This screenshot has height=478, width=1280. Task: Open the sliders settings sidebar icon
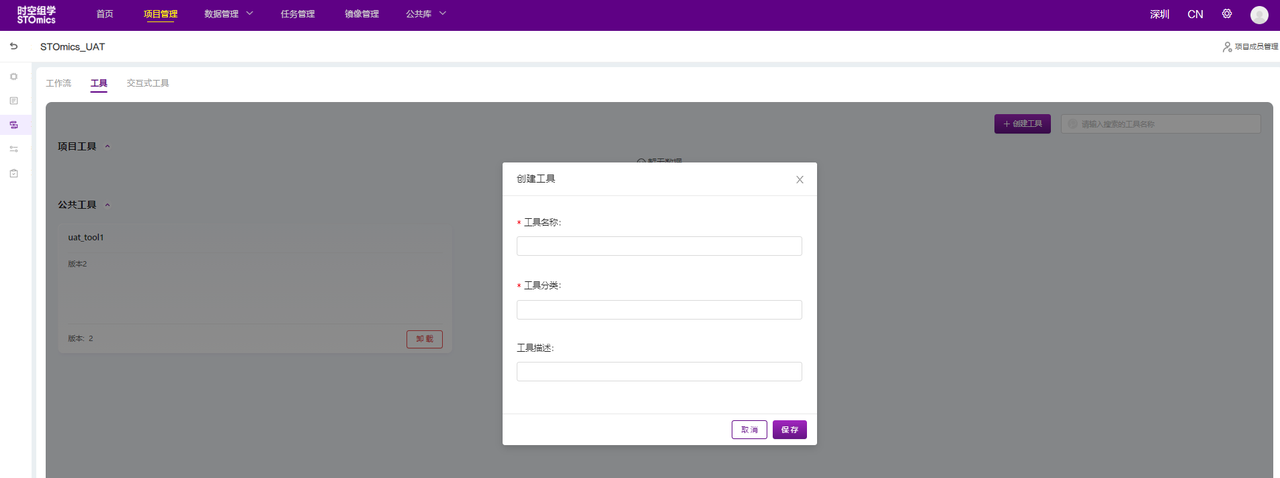click(14, 149)
